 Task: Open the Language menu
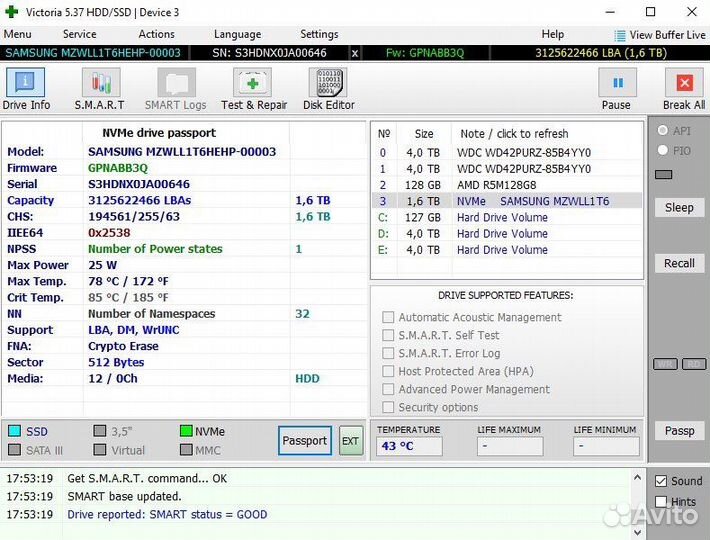click(238, 34)
